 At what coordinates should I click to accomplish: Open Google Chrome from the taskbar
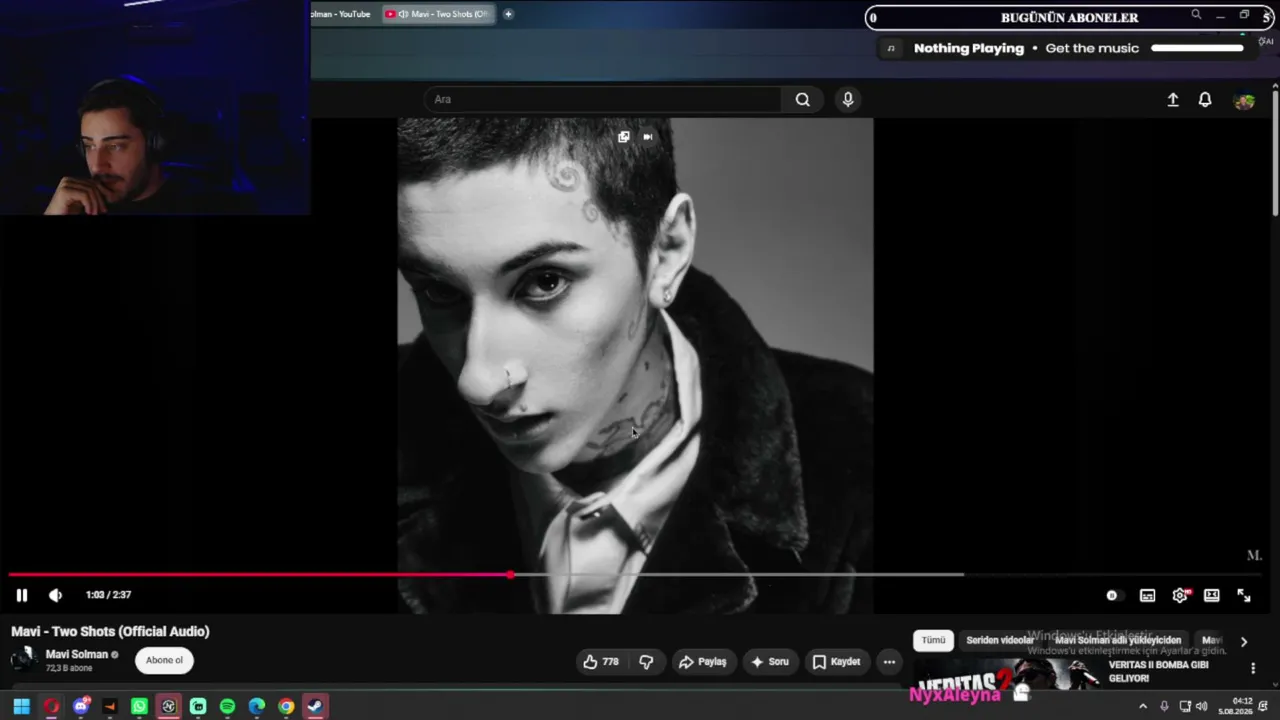[x=286, y=706]
